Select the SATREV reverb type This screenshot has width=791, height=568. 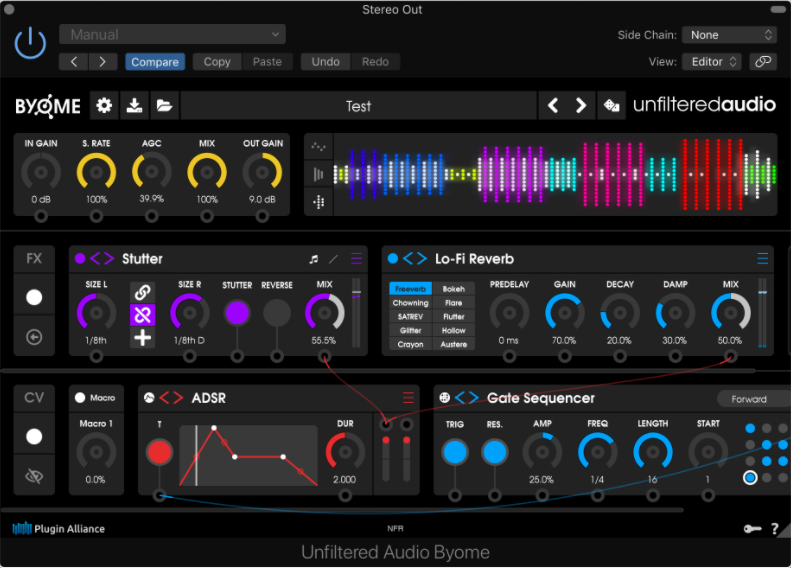pyautogui.click(x=411, y=316)
